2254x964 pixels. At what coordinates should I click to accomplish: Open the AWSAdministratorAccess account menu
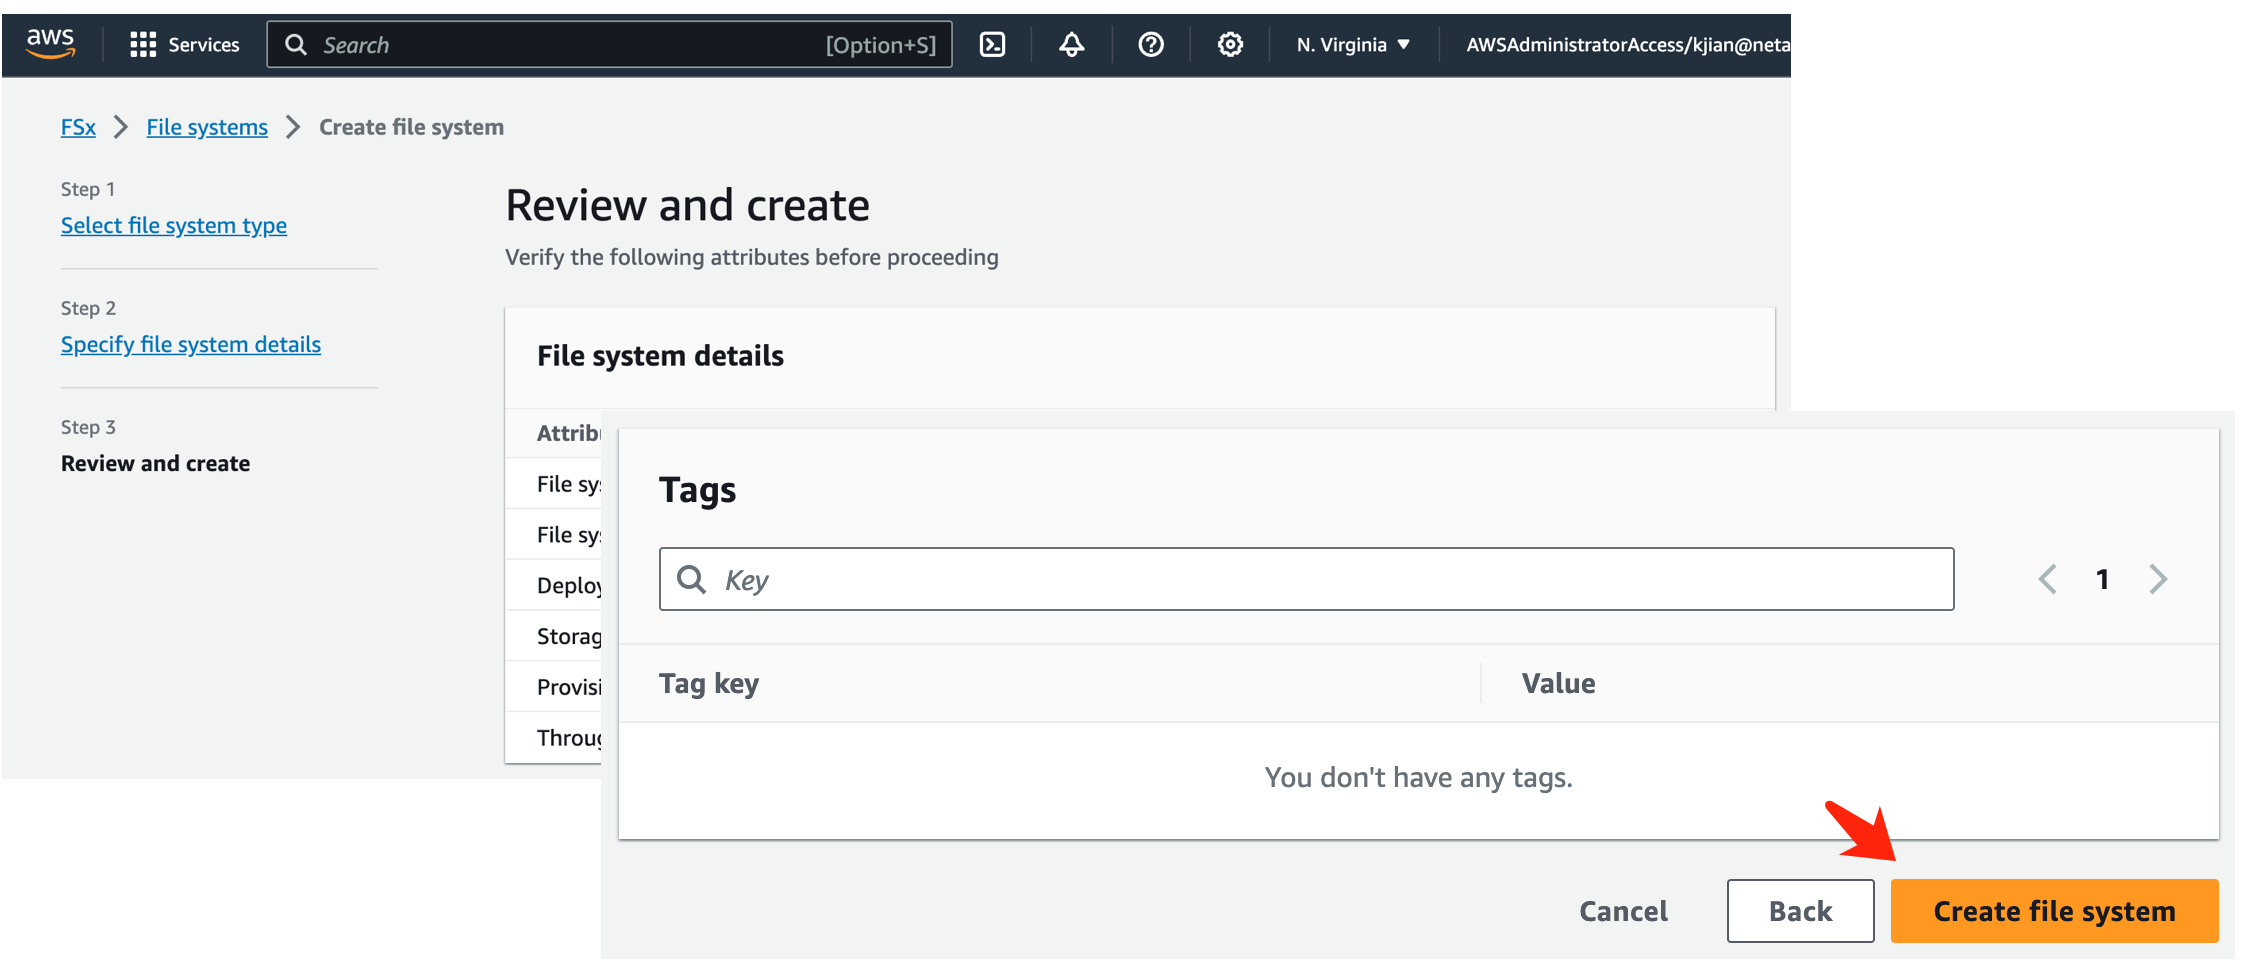1627,45
